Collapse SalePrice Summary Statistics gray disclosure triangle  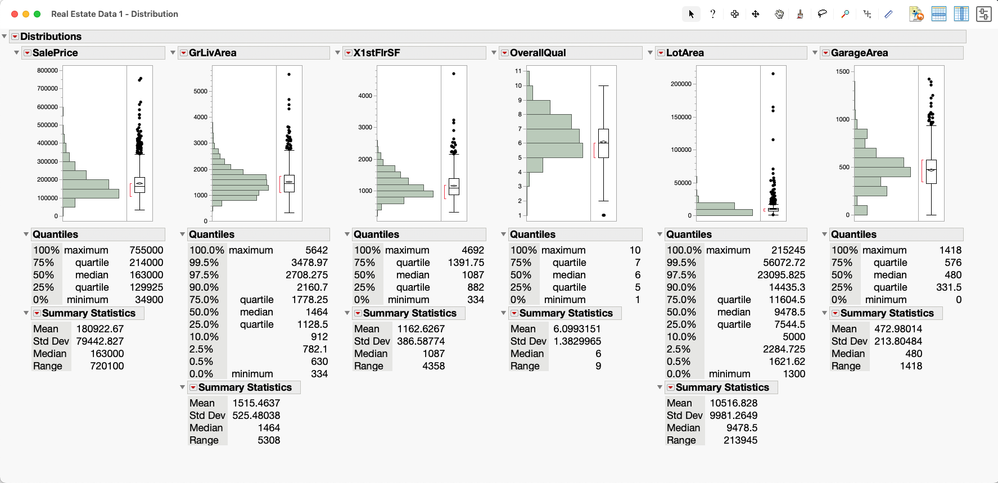[x=26, y=313]
